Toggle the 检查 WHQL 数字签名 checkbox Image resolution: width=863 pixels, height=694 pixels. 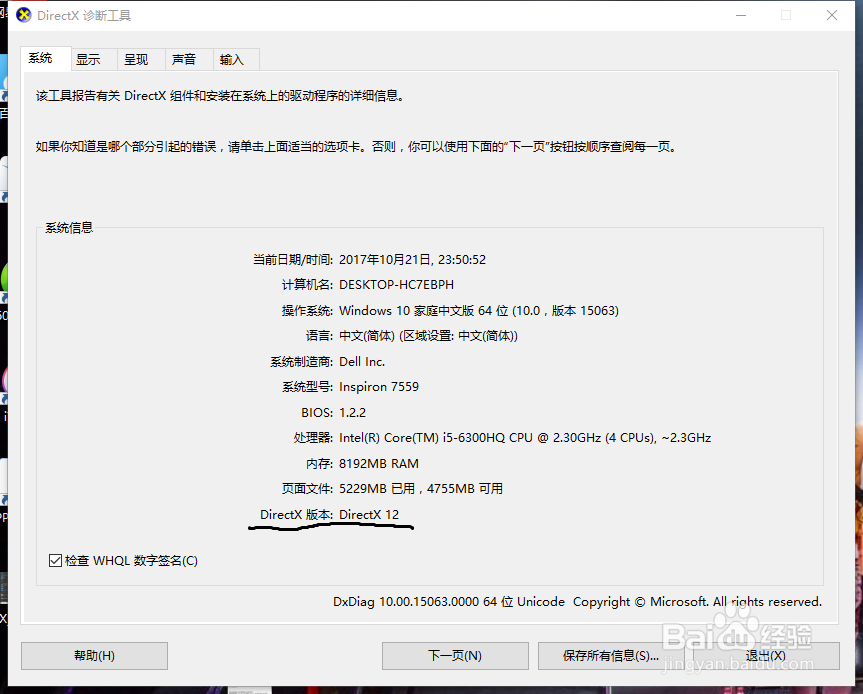(55, 560)
